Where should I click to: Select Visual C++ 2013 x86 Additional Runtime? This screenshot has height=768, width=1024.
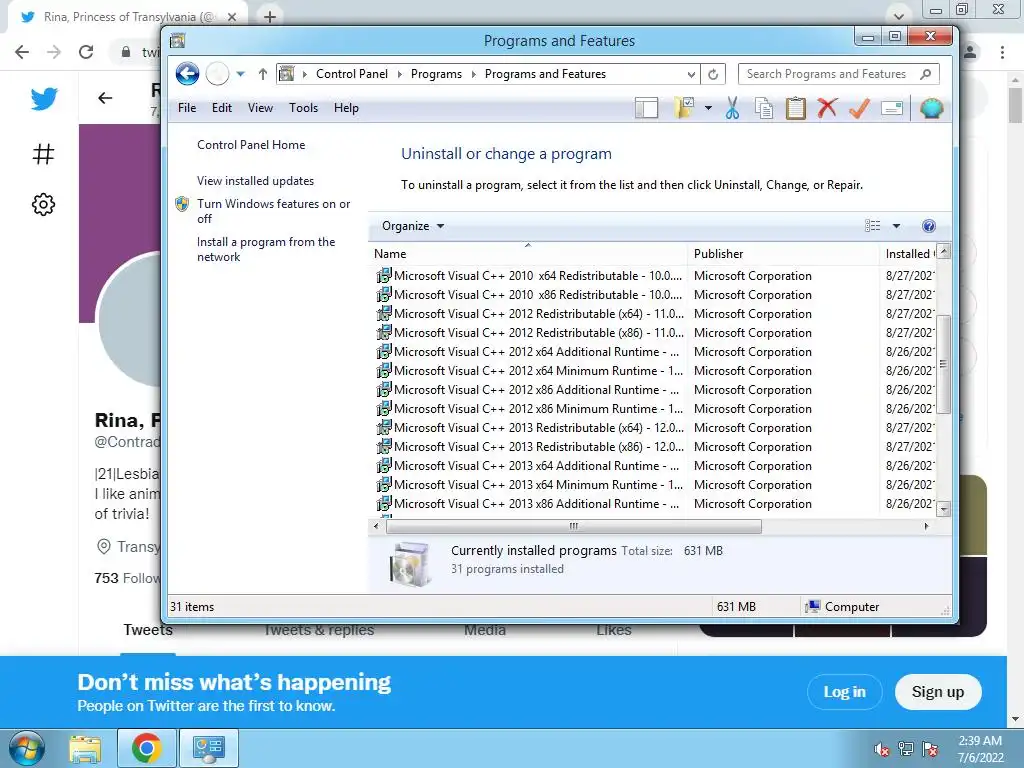point(654,504)
